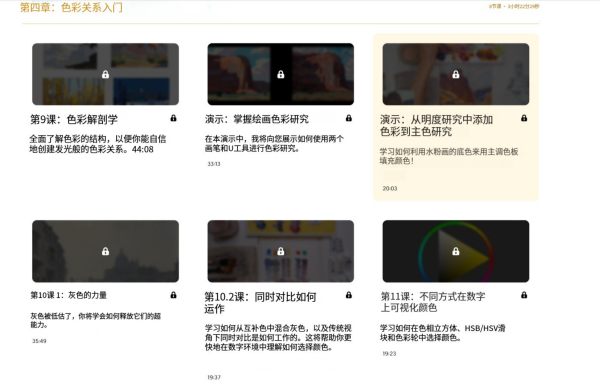Click the duration 35:49
Viewport: 600px width, 384px height.
39,341
